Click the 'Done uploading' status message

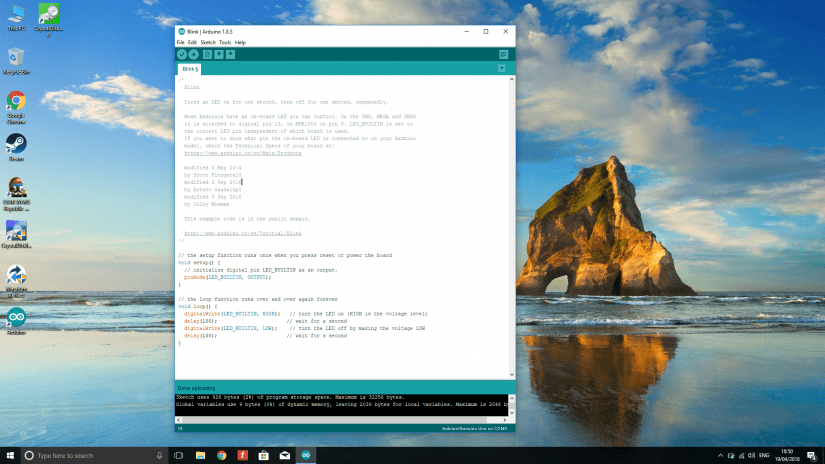click(196, 388)
